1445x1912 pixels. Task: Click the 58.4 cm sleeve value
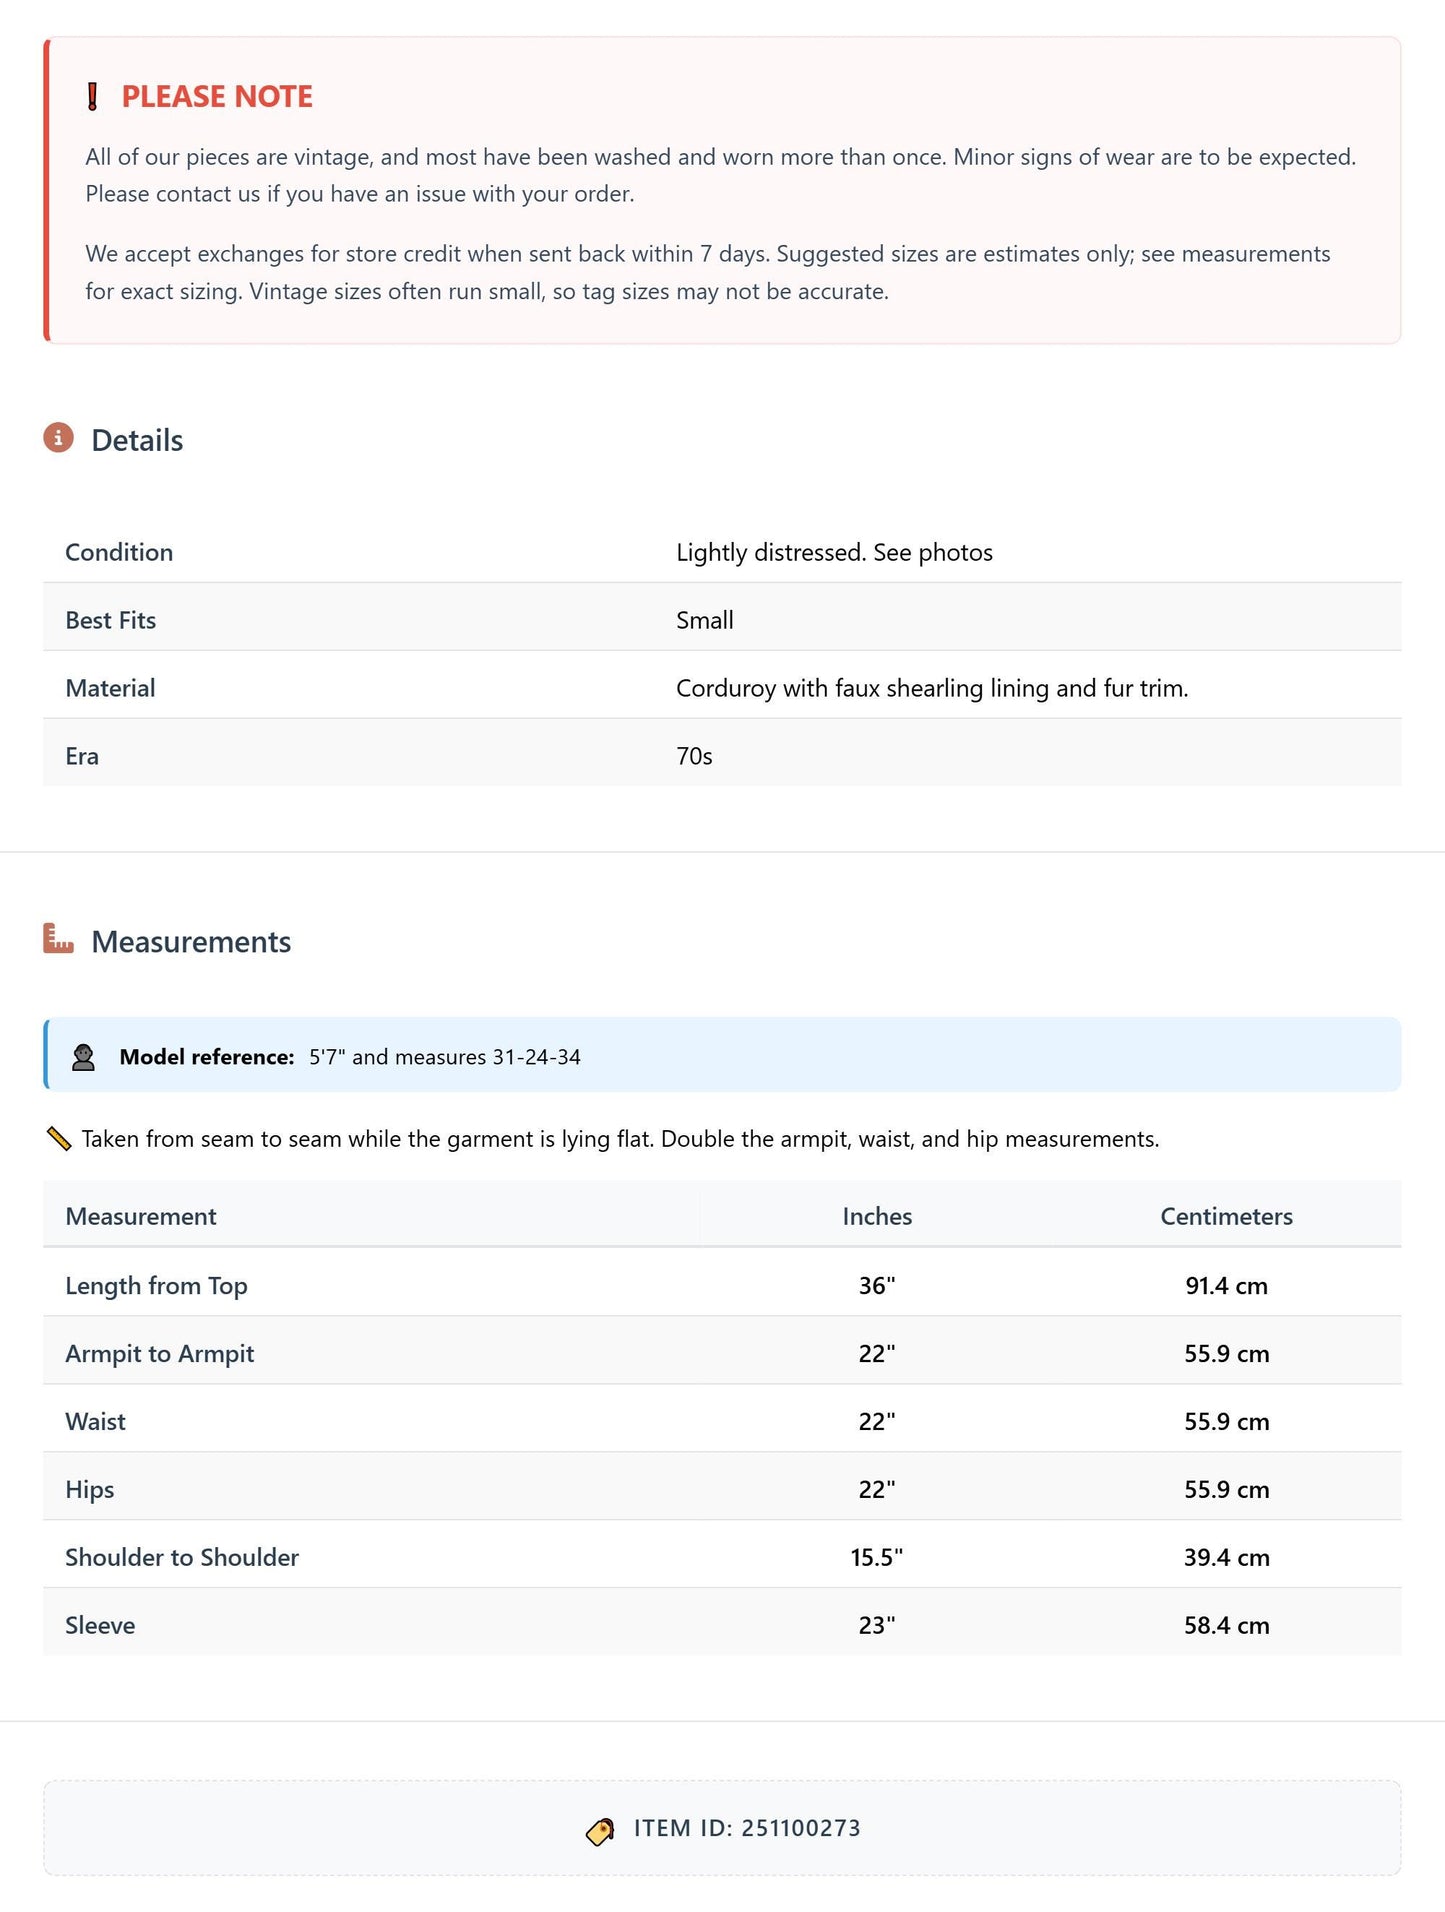coord(1227,1625)
